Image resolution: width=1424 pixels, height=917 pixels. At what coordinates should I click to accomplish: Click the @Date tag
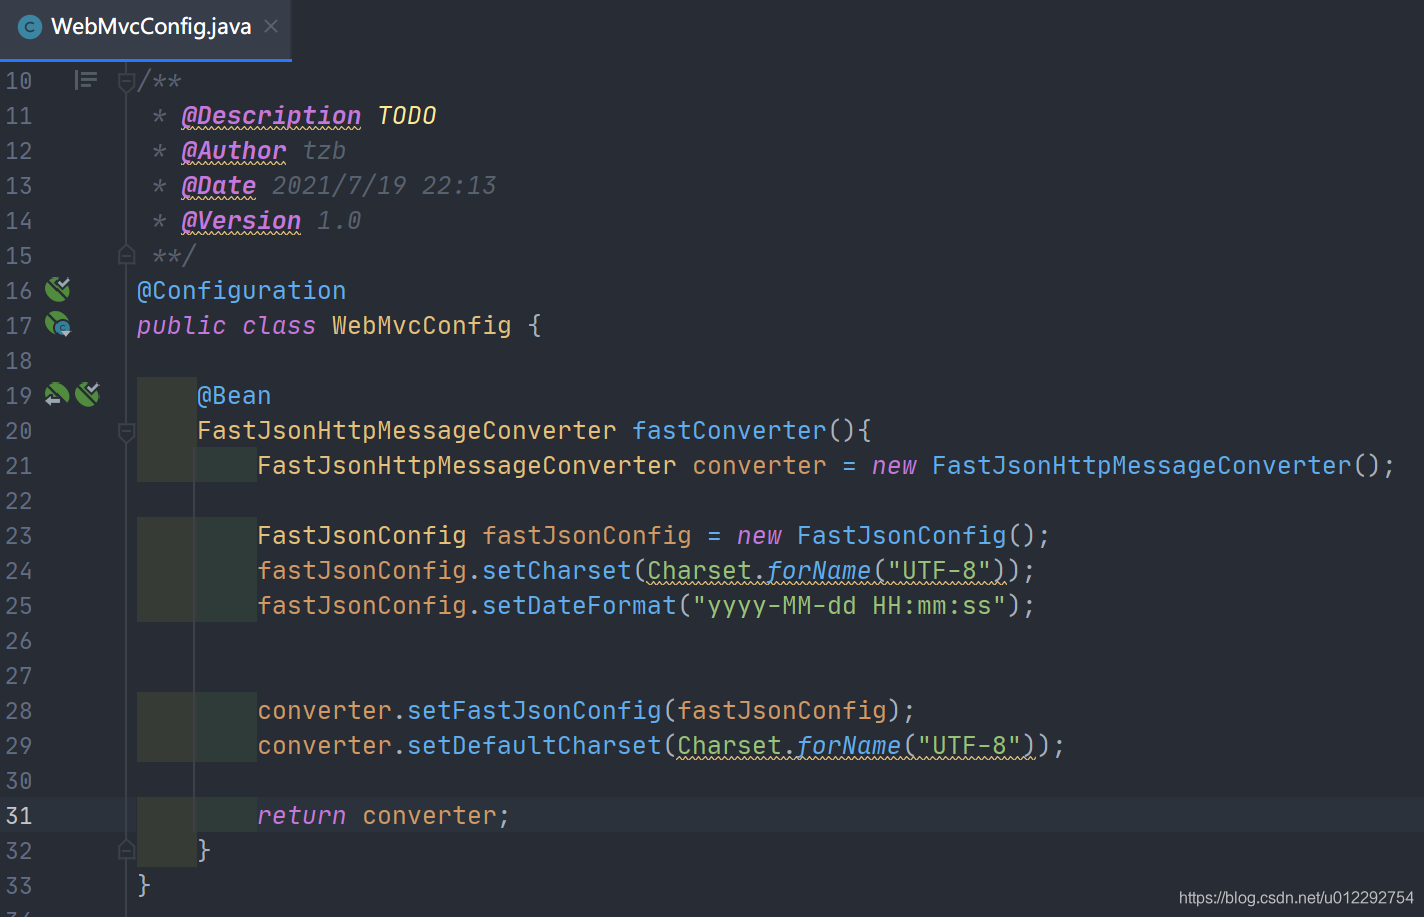[x=219, y=186]
